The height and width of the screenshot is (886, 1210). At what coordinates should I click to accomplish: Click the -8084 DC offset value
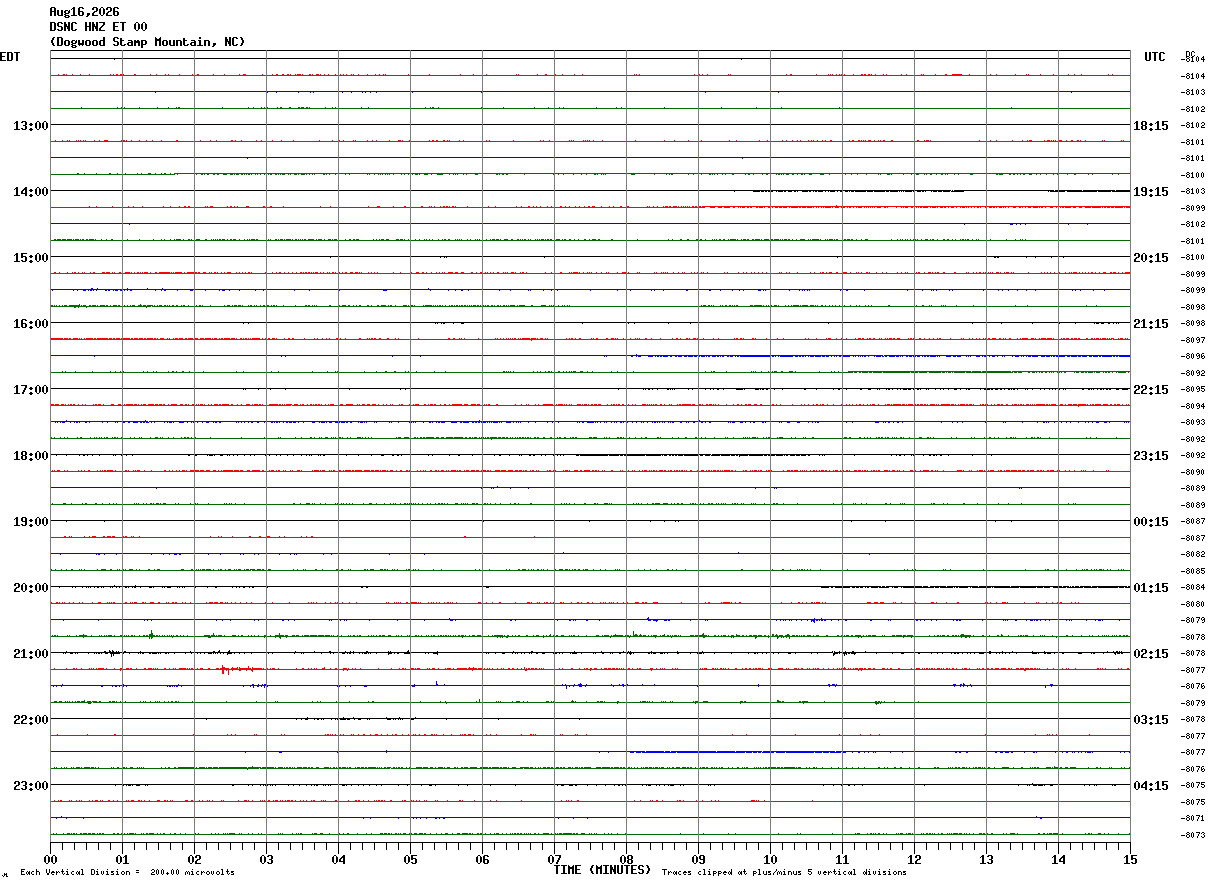(1194, 587)
